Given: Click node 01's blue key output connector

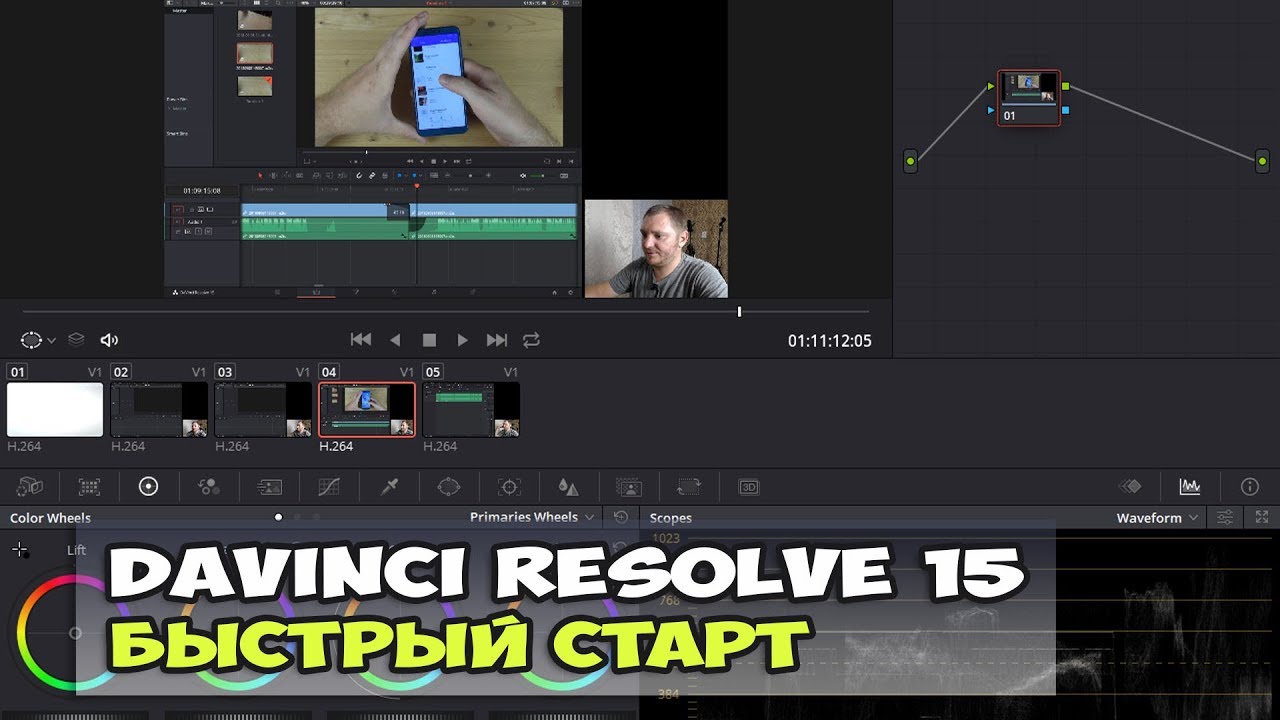Looking at the screenshot, I should [1066, 110].
